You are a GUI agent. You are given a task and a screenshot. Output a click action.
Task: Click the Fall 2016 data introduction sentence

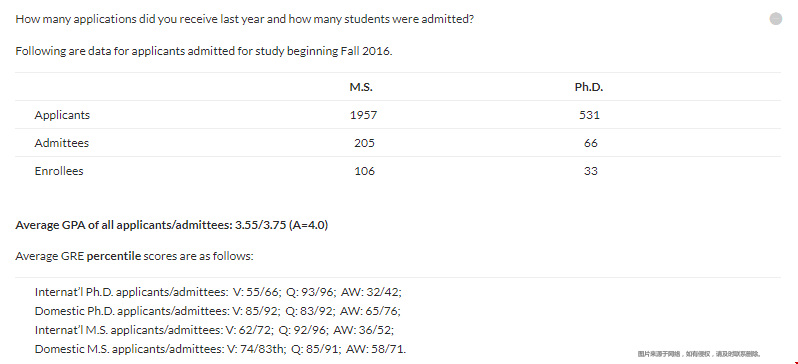point(204,51)
